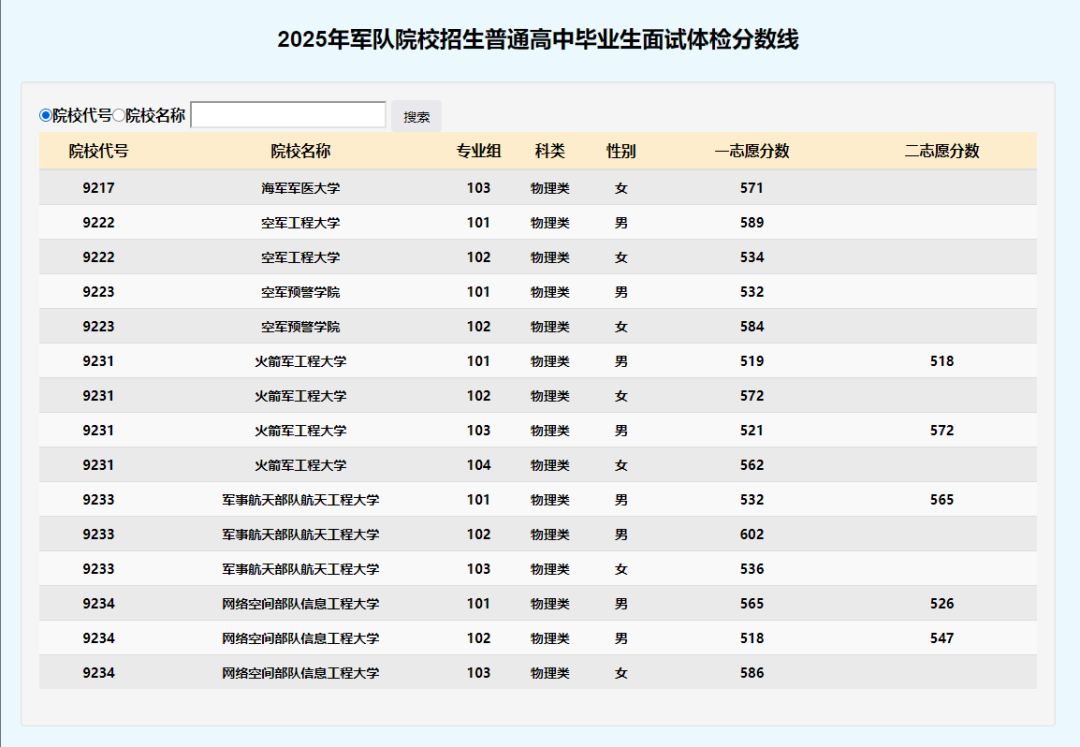Click 军事航天部队航天工程大学 in the score 602 row
1080x747 pixels.
pyautogui.click(x=300, y=534)
